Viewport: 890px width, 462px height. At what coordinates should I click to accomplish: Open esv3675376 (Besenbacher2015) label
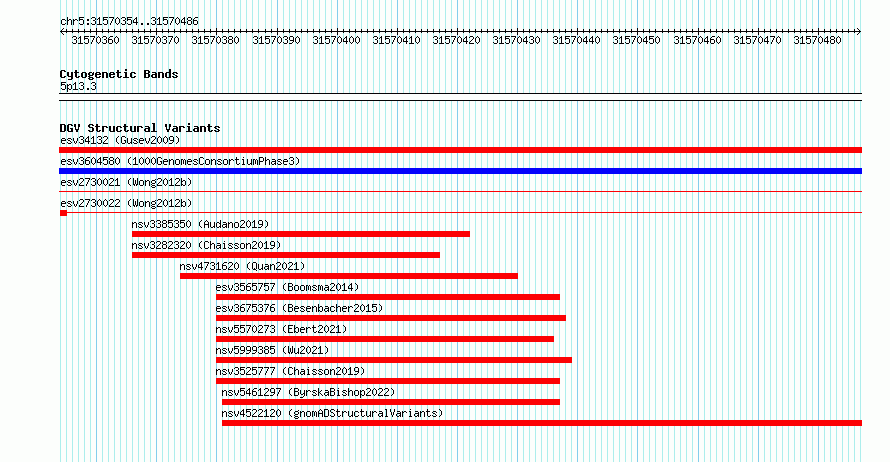point(299,308)
